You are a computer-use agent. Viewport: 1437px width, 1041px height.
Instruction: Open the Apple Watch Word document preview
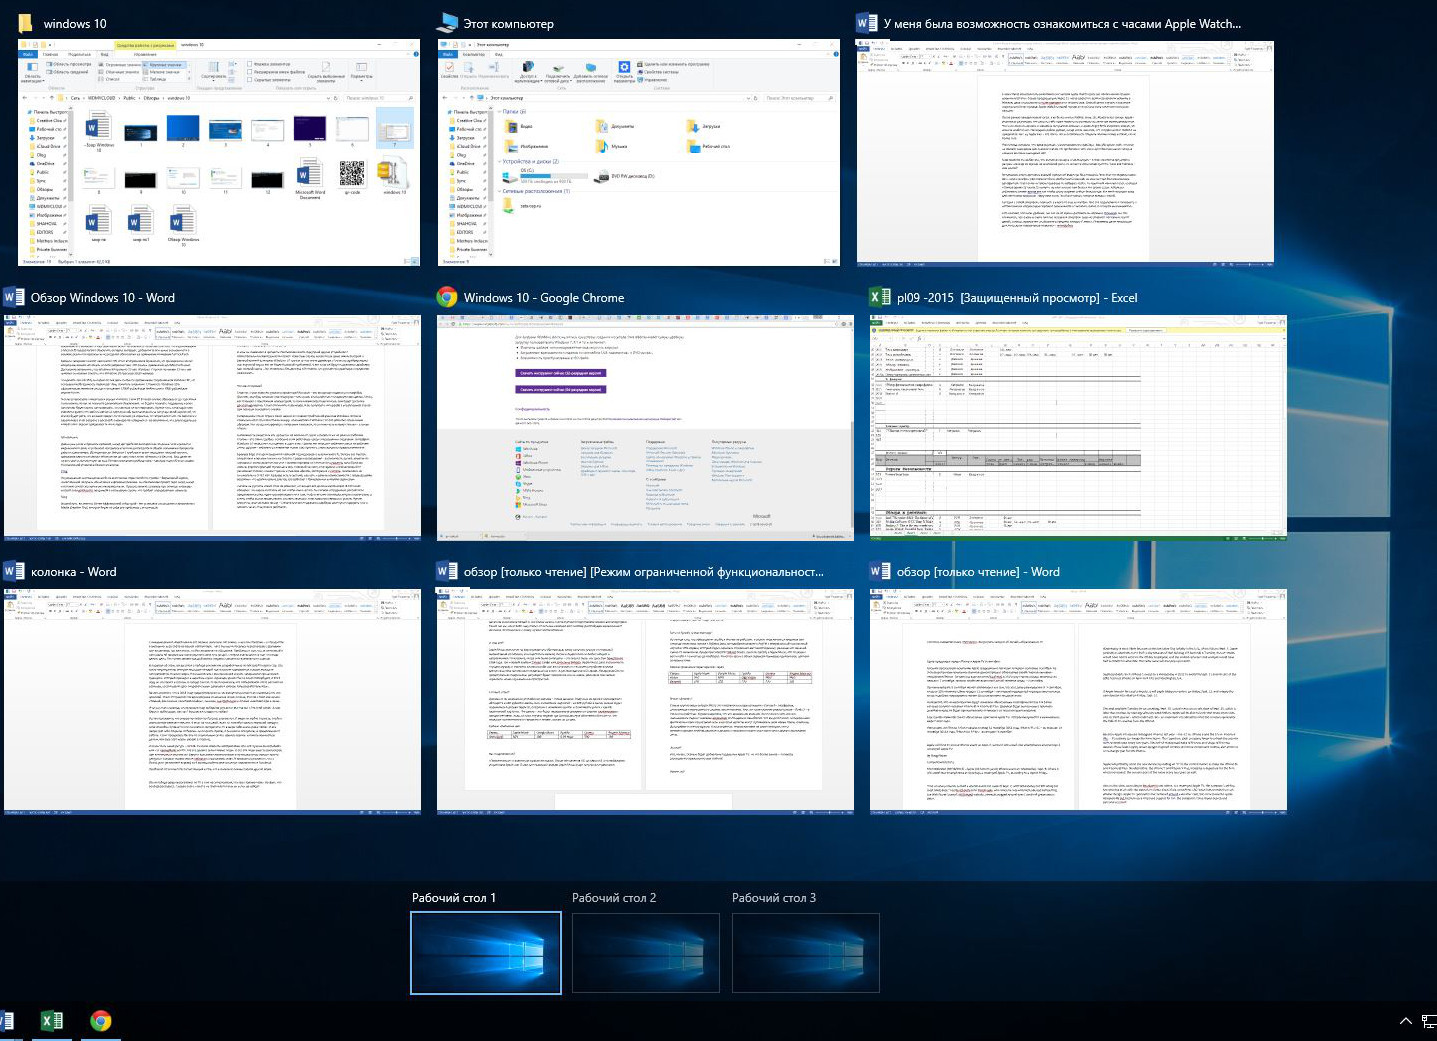click(x=1065, y=152)
